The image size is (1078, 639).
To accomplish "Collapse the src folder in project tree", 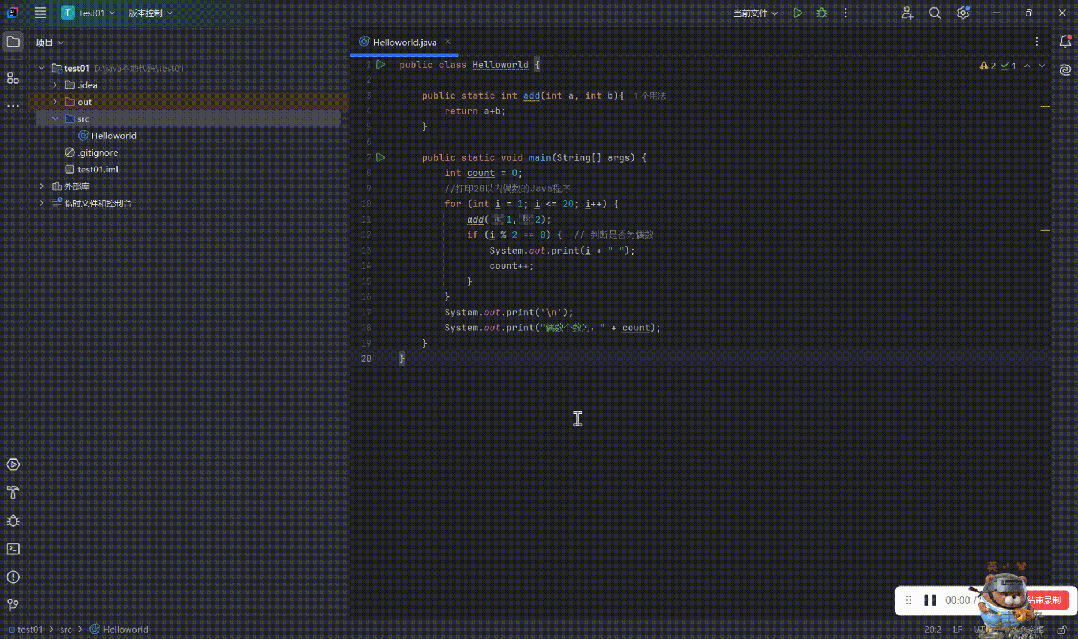I will (x=55, y=118).
